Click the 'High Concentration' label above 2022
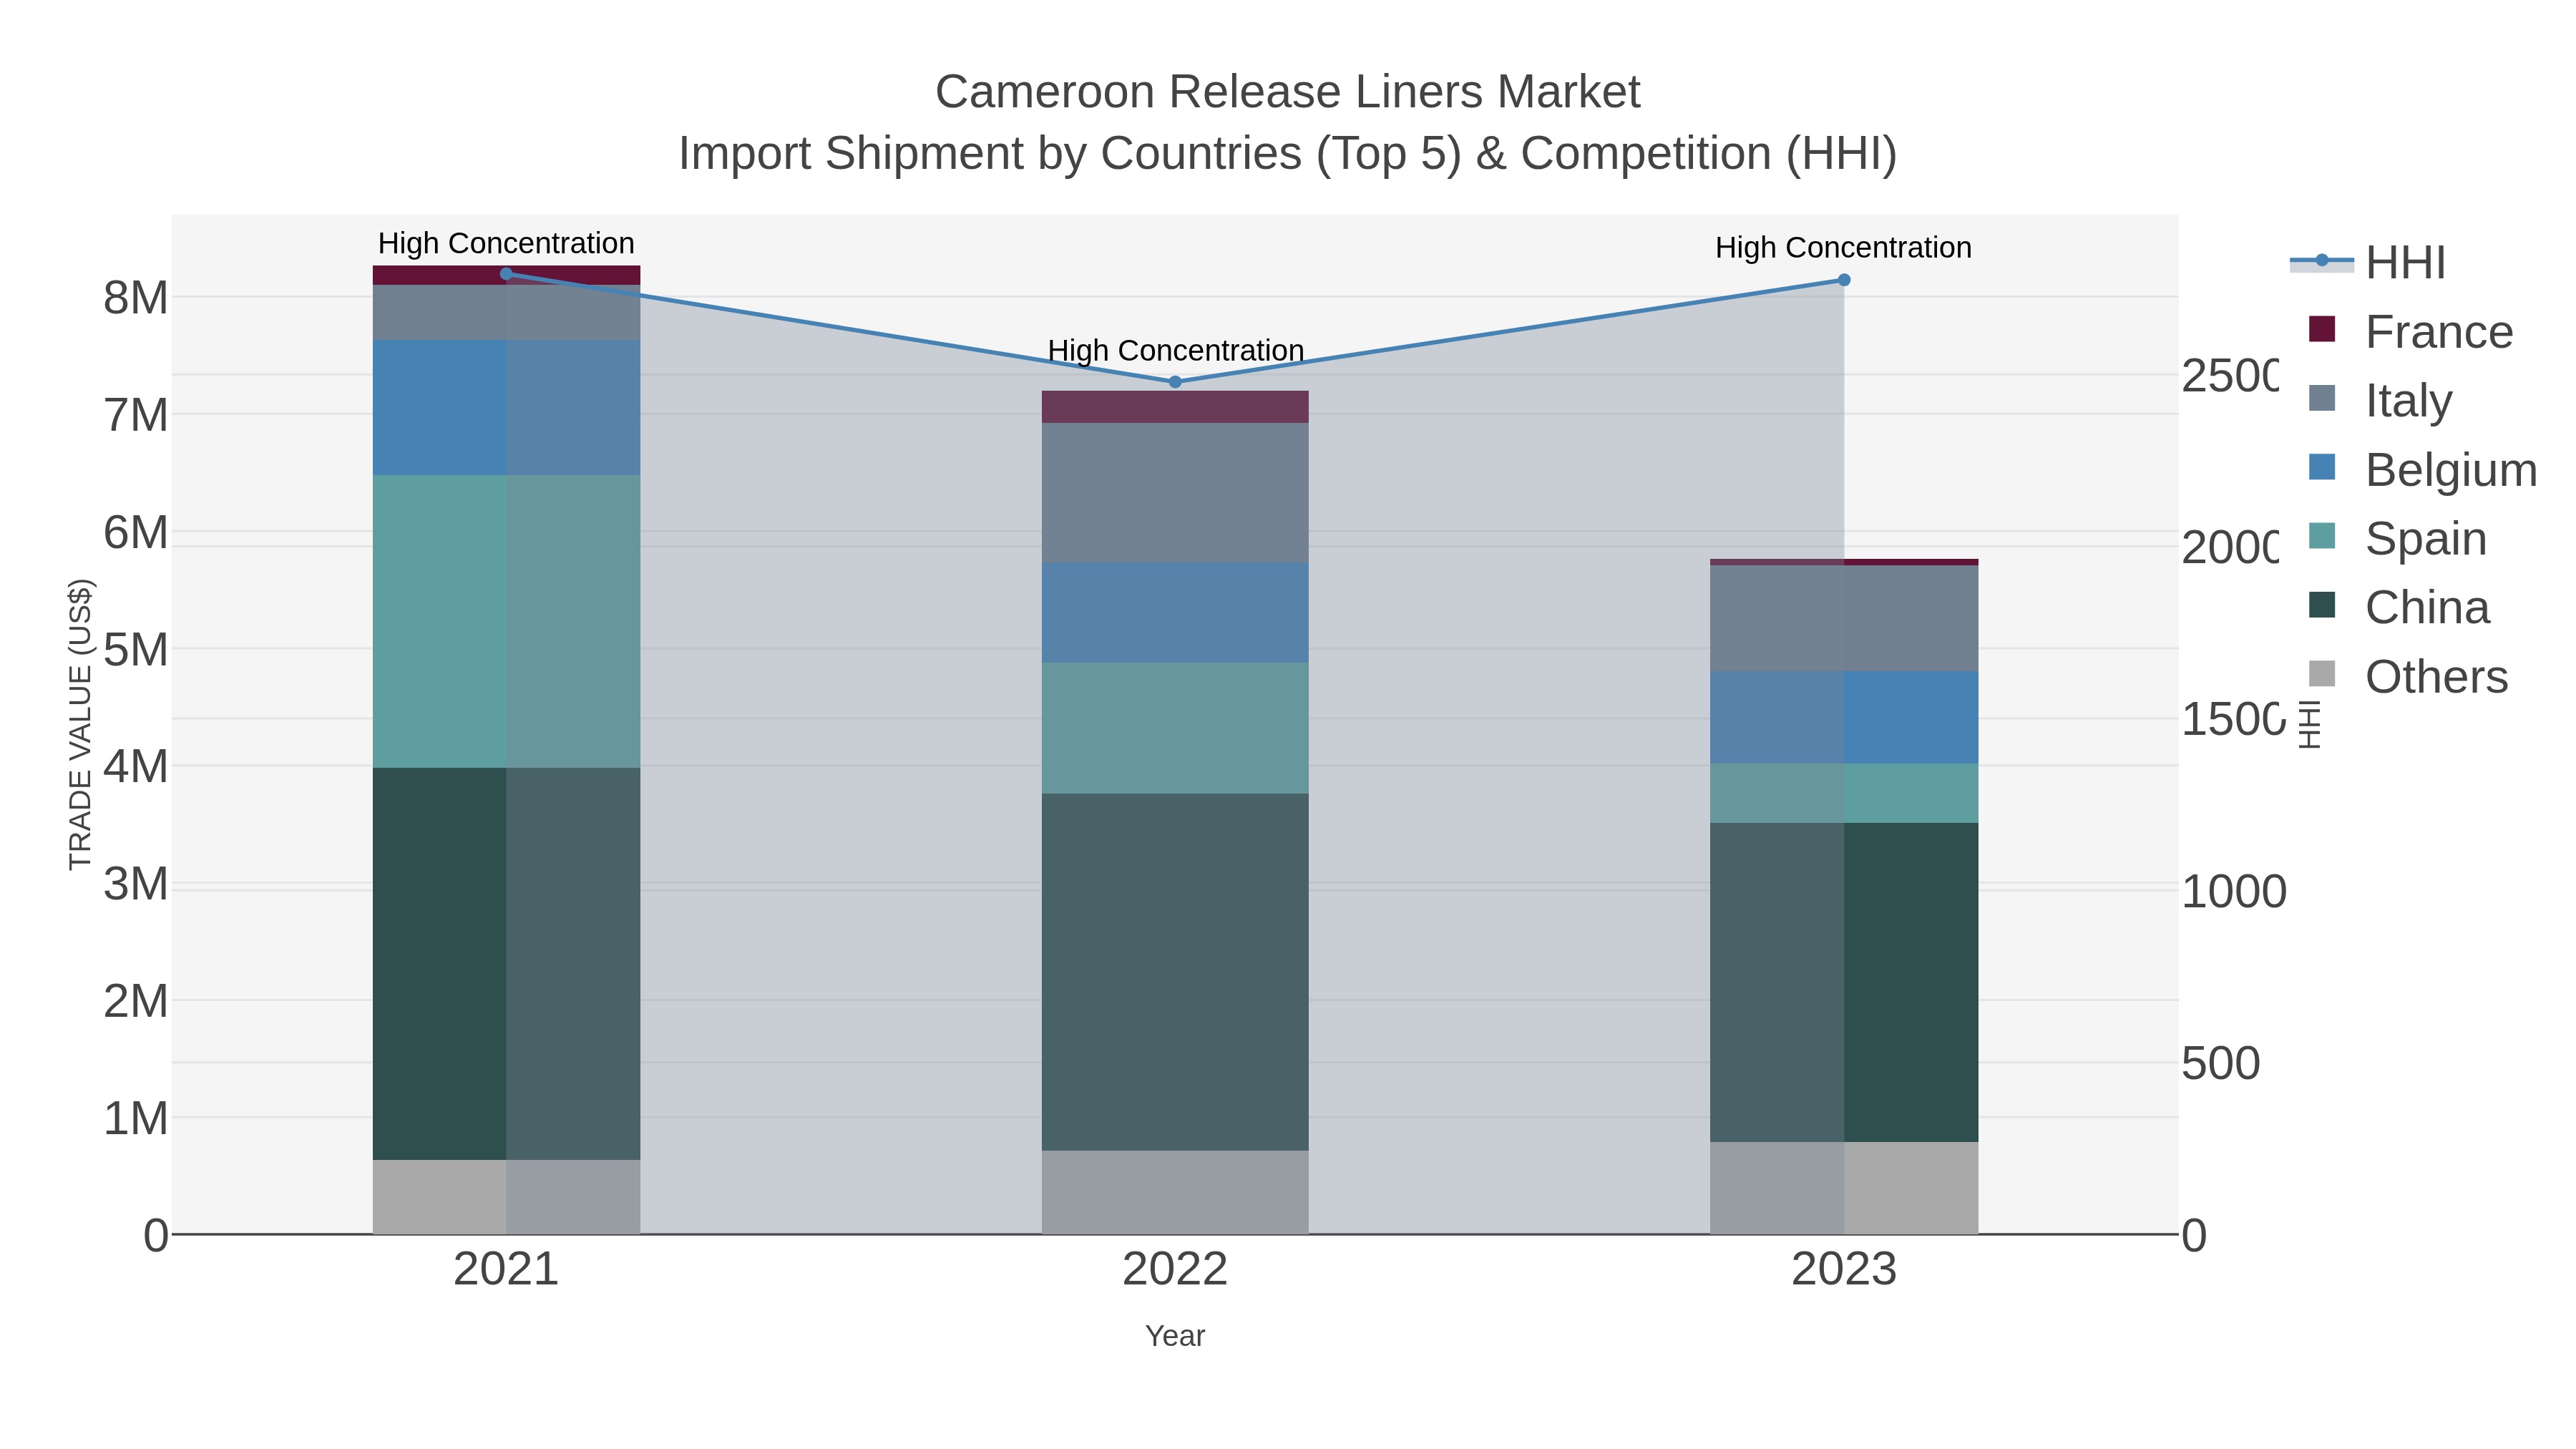The height and width of the screenshot is (1449, 2576). coord(1176,350)
